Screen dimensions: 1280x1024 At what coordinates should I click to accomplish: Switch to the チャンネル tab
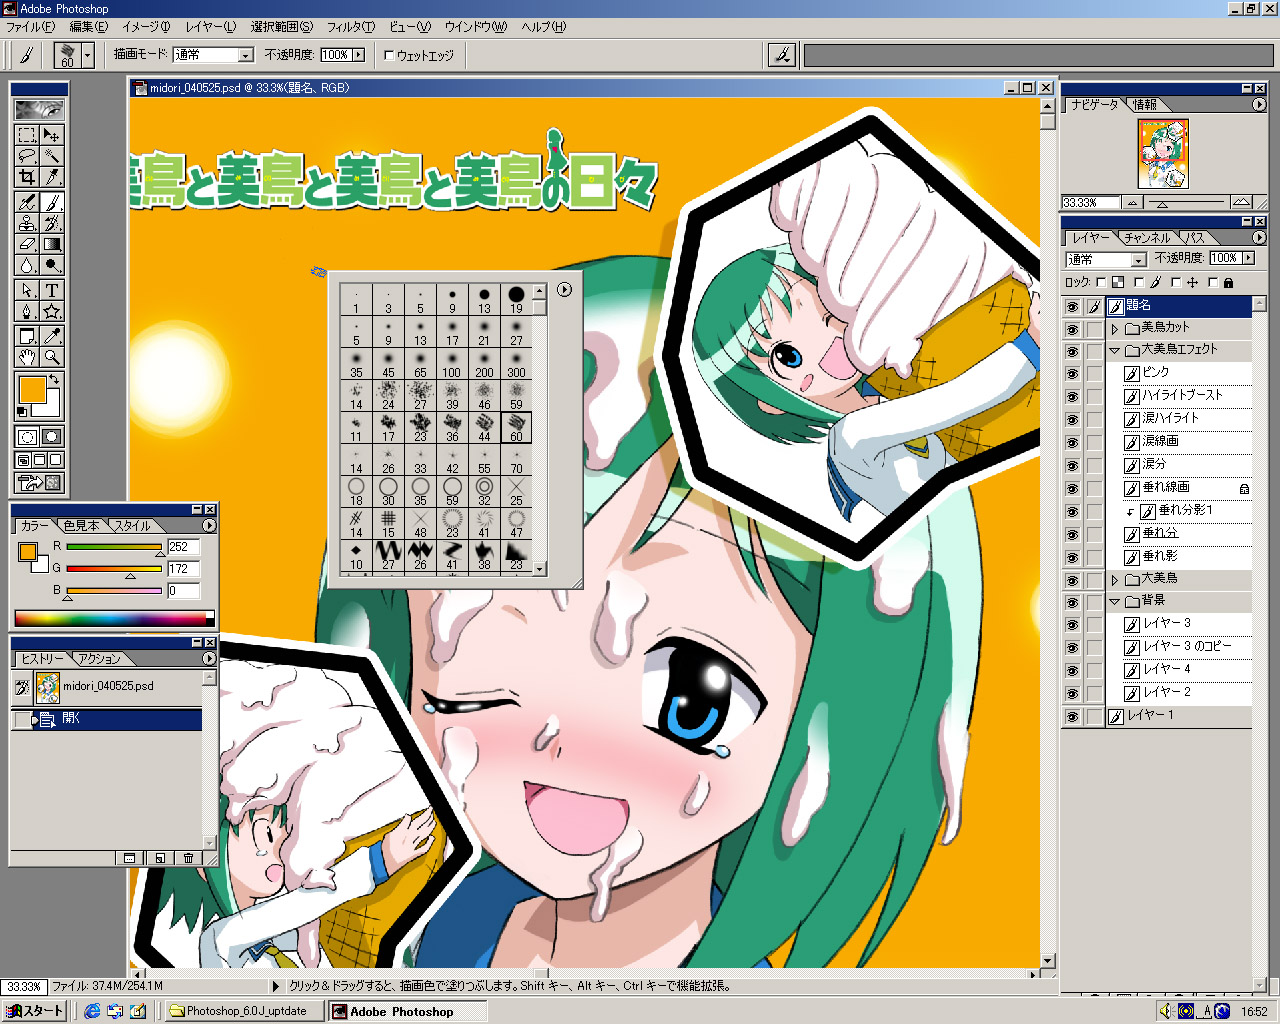pyautogui.click(x=1147, y=238)
